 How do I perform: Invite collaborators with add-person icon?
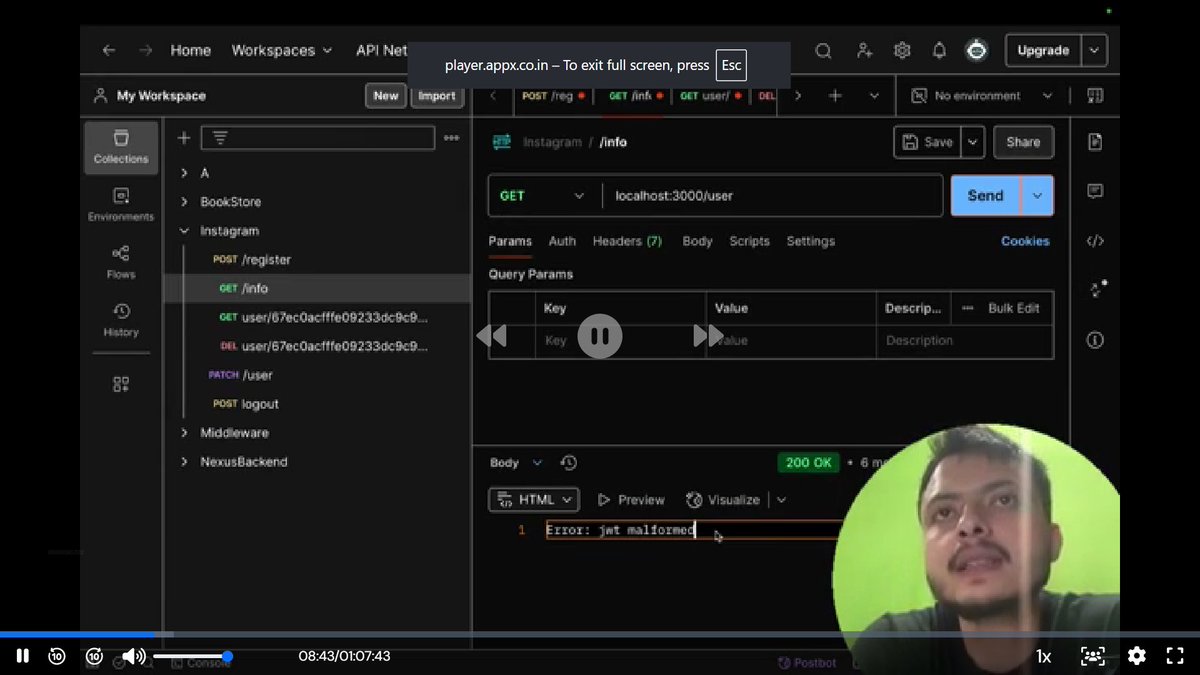(x=863, y=51)
